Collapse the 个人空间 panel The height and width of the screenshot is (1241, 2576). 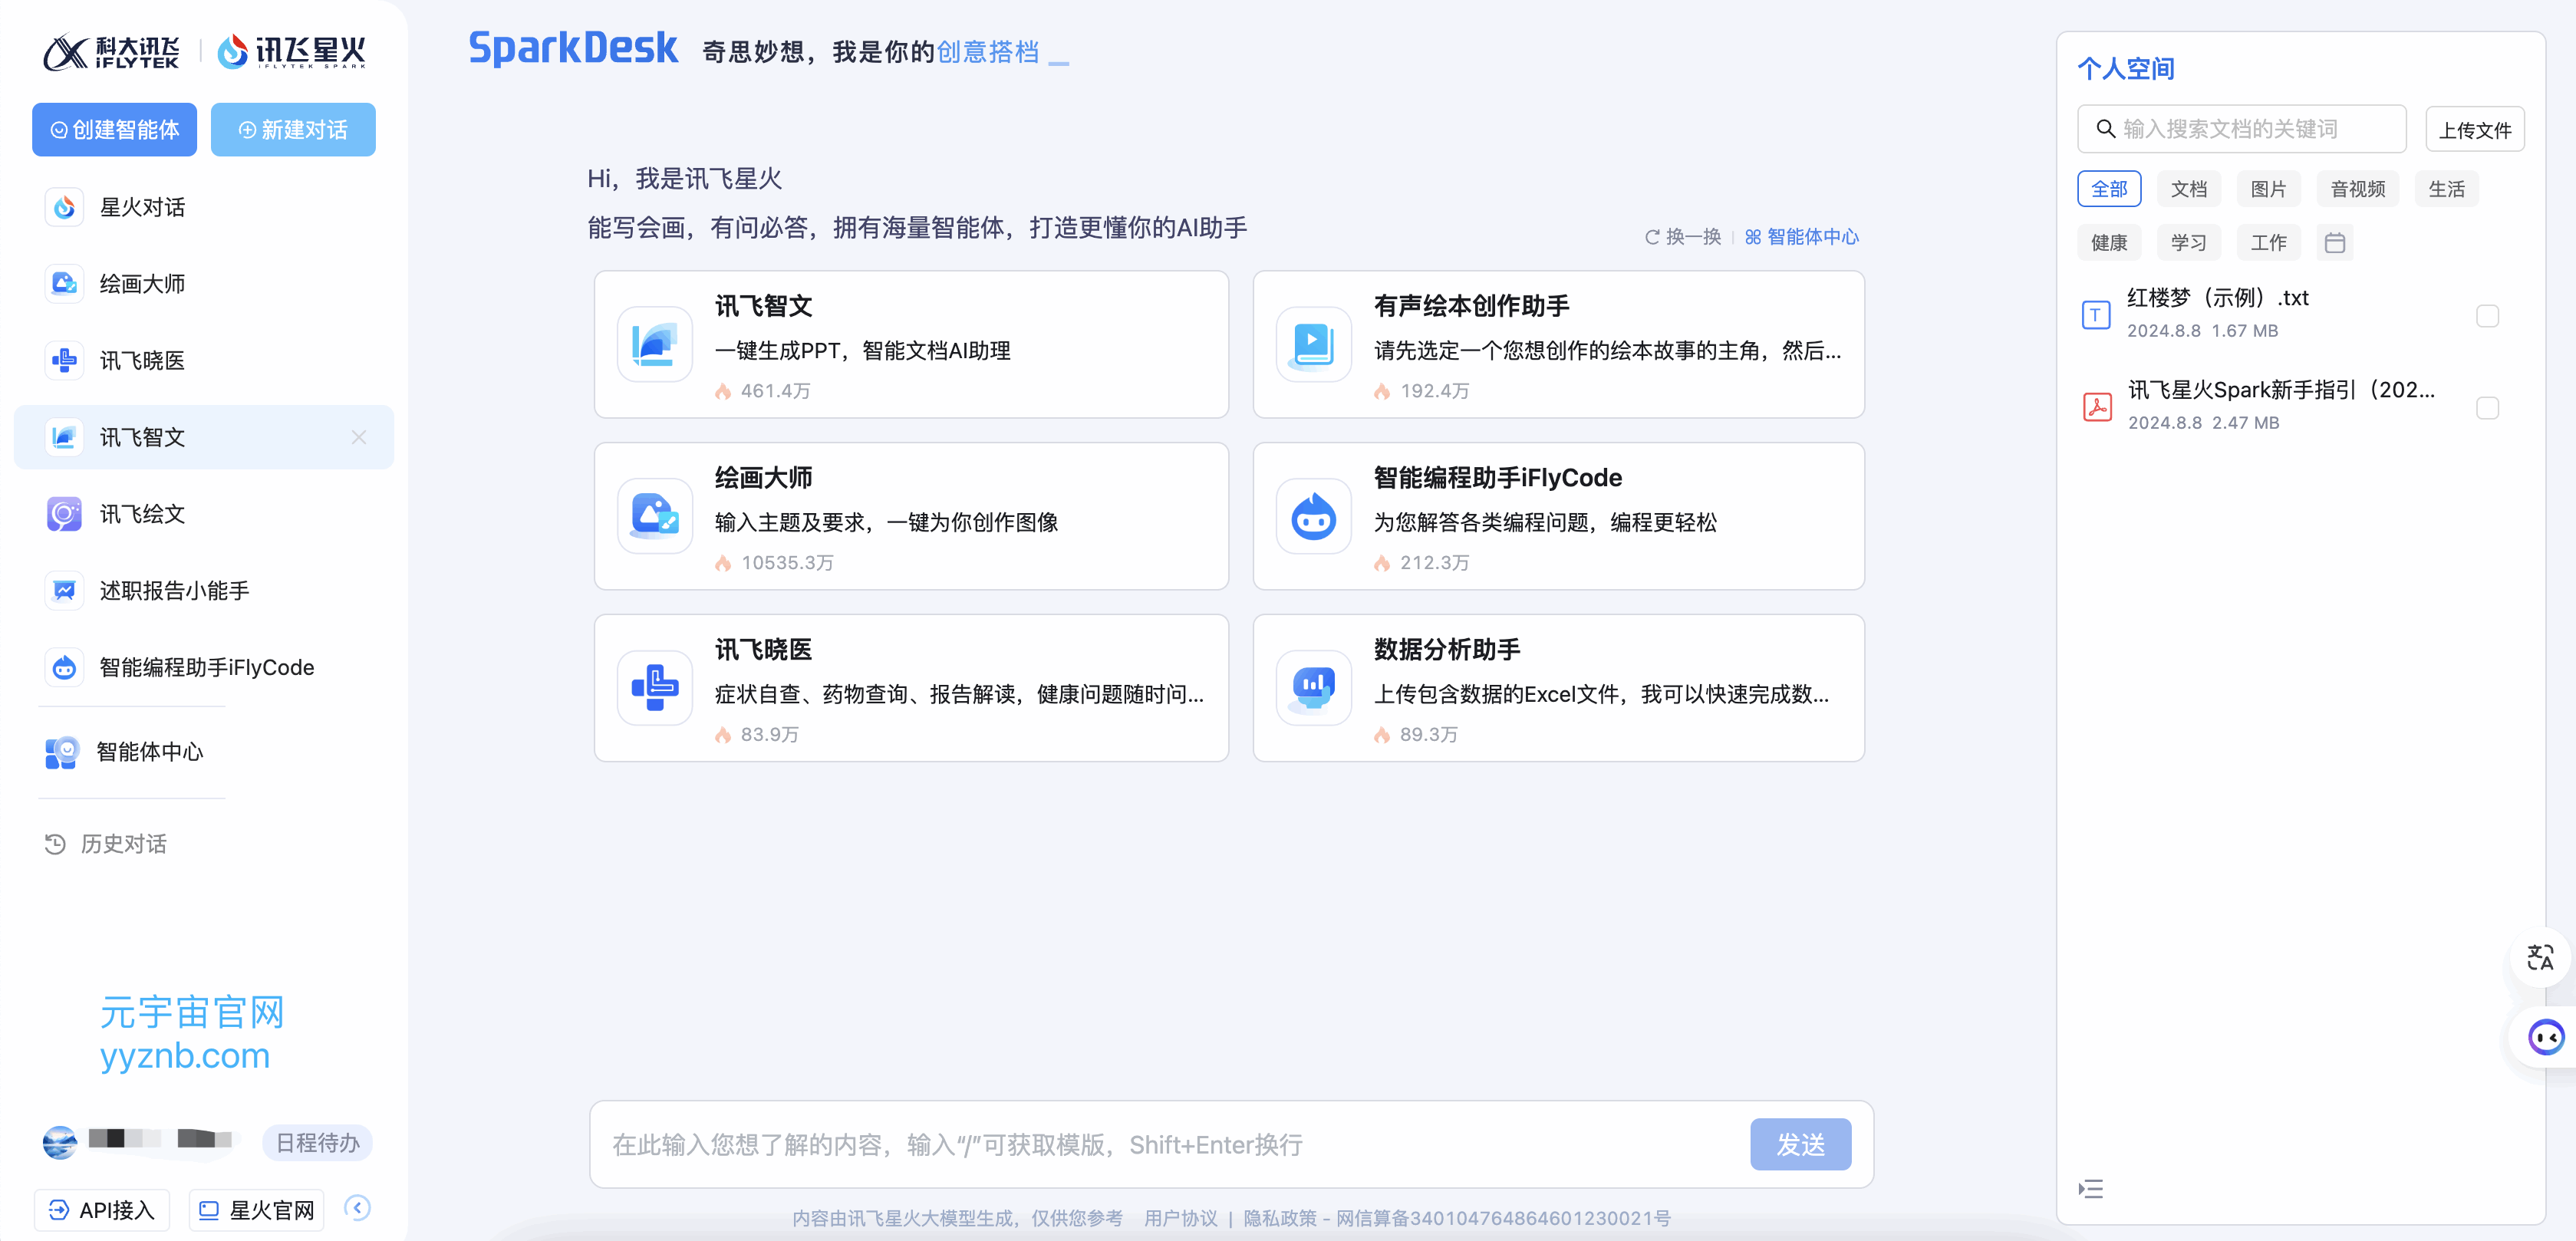click(x=2090, y=1189)
